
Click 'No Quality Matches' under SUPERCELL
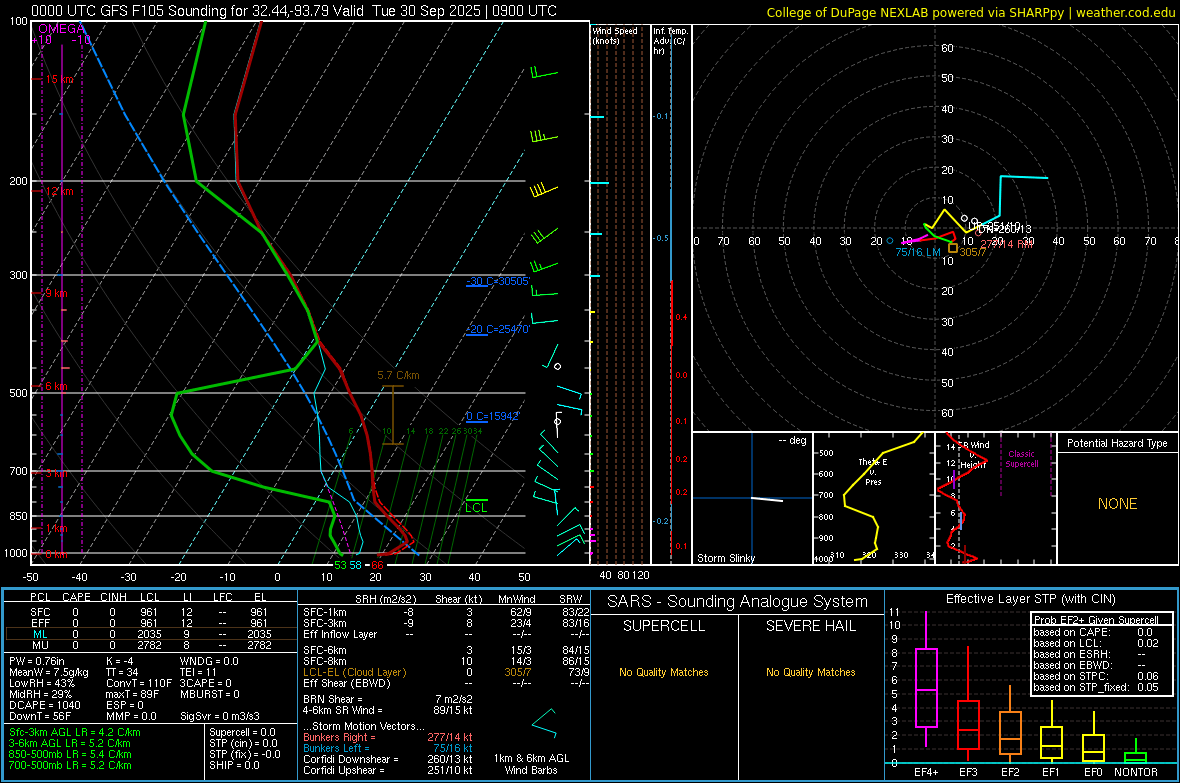click(664, 672)
